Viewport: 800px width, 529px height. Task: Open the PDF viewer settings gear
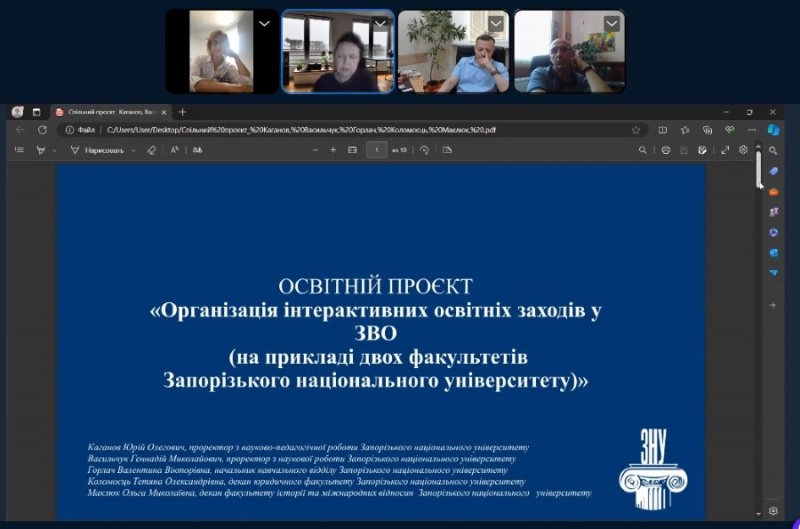point(743,150)
